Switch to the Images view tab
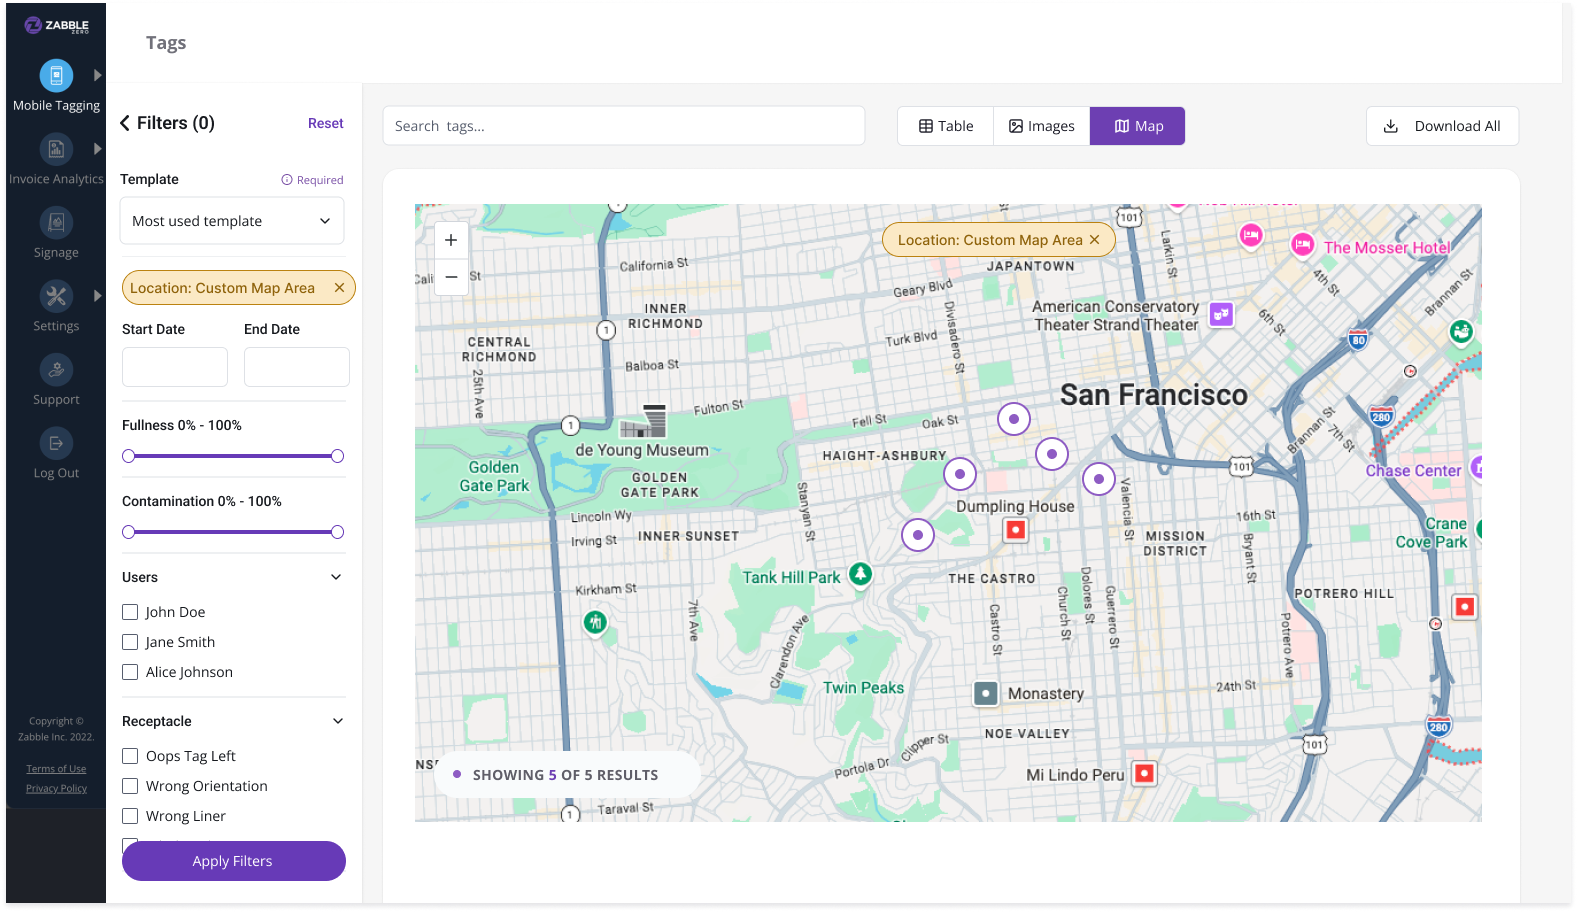The width and height of the screenshot is (1577, 912). (x=1041, y=126)
